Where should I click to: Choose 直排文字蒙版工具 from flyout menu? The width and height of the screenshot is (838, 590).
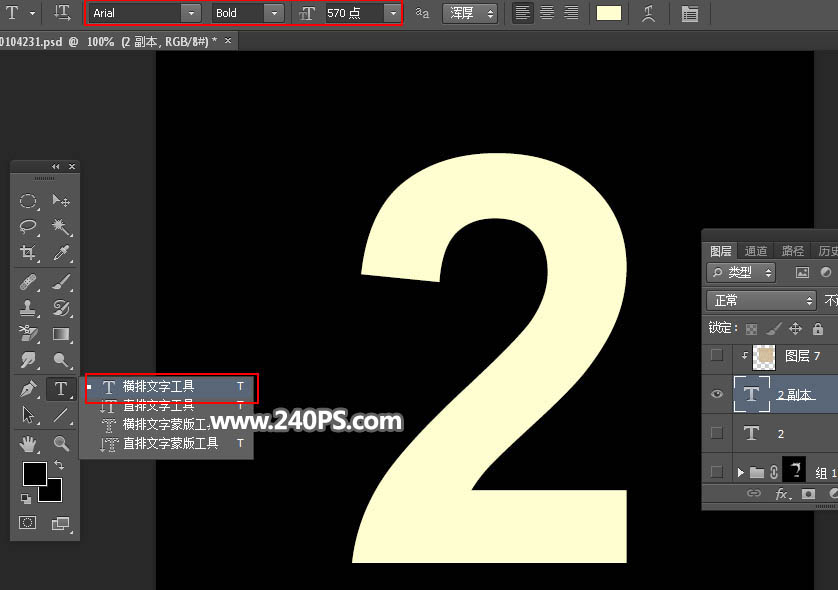(x=170, y=443)
